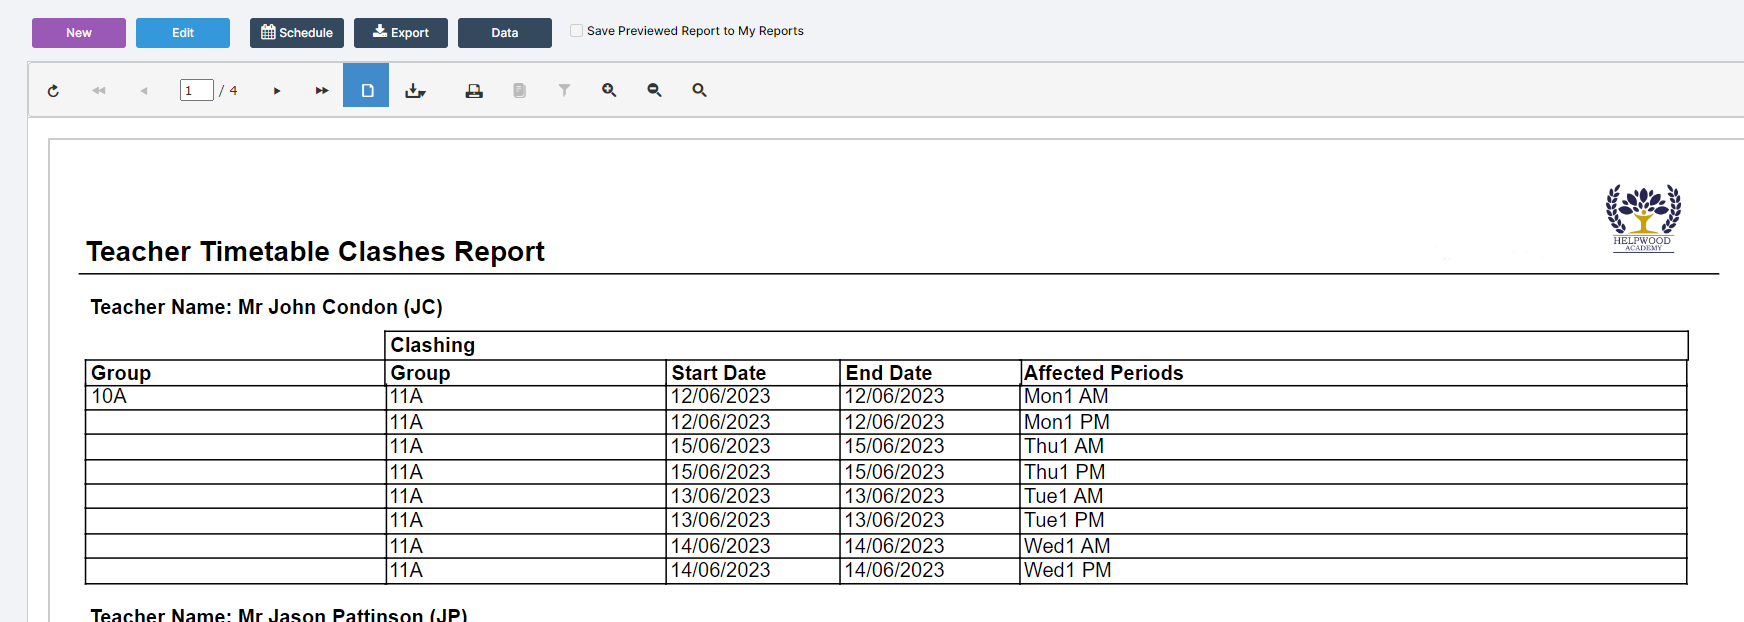Screen dimensions: 1744x622
Task: Click the Thu1 AM affected period cell
Action: tap(1353, 446)
